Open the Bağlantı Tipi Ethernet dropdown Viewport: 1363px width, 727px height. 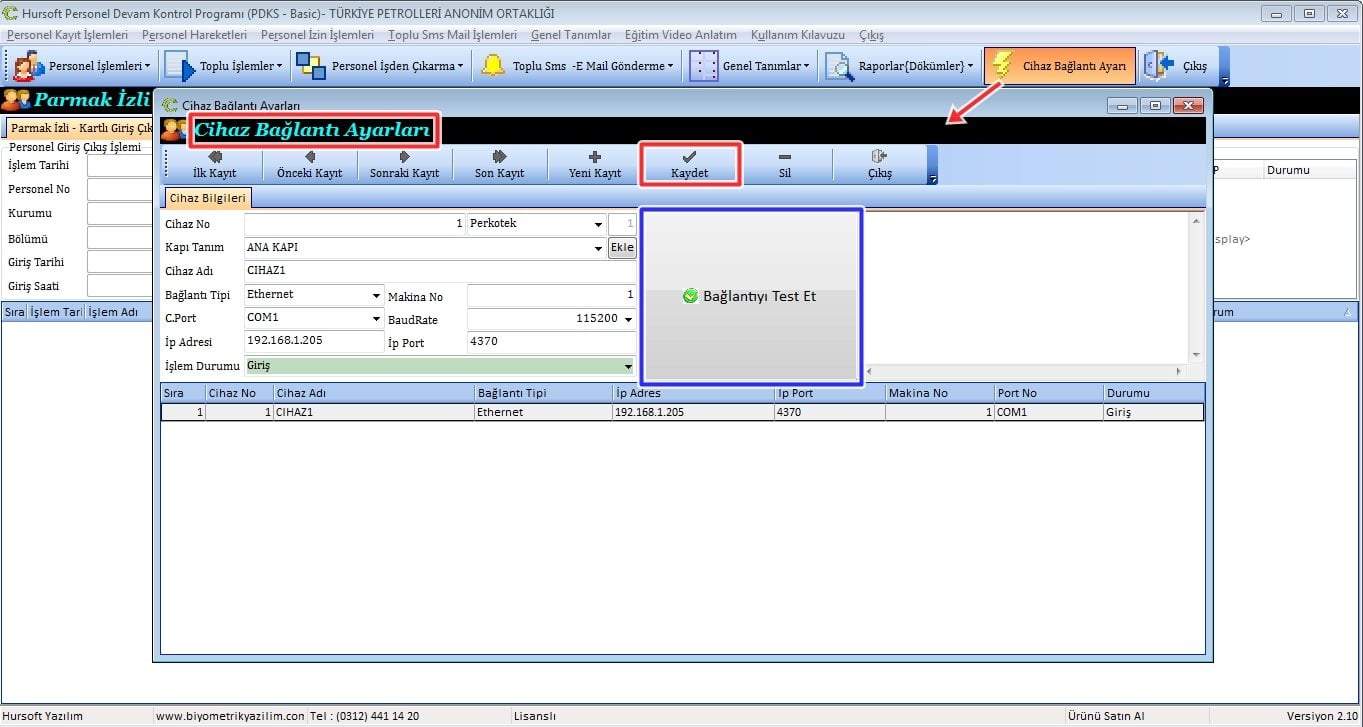click(377, 296)
